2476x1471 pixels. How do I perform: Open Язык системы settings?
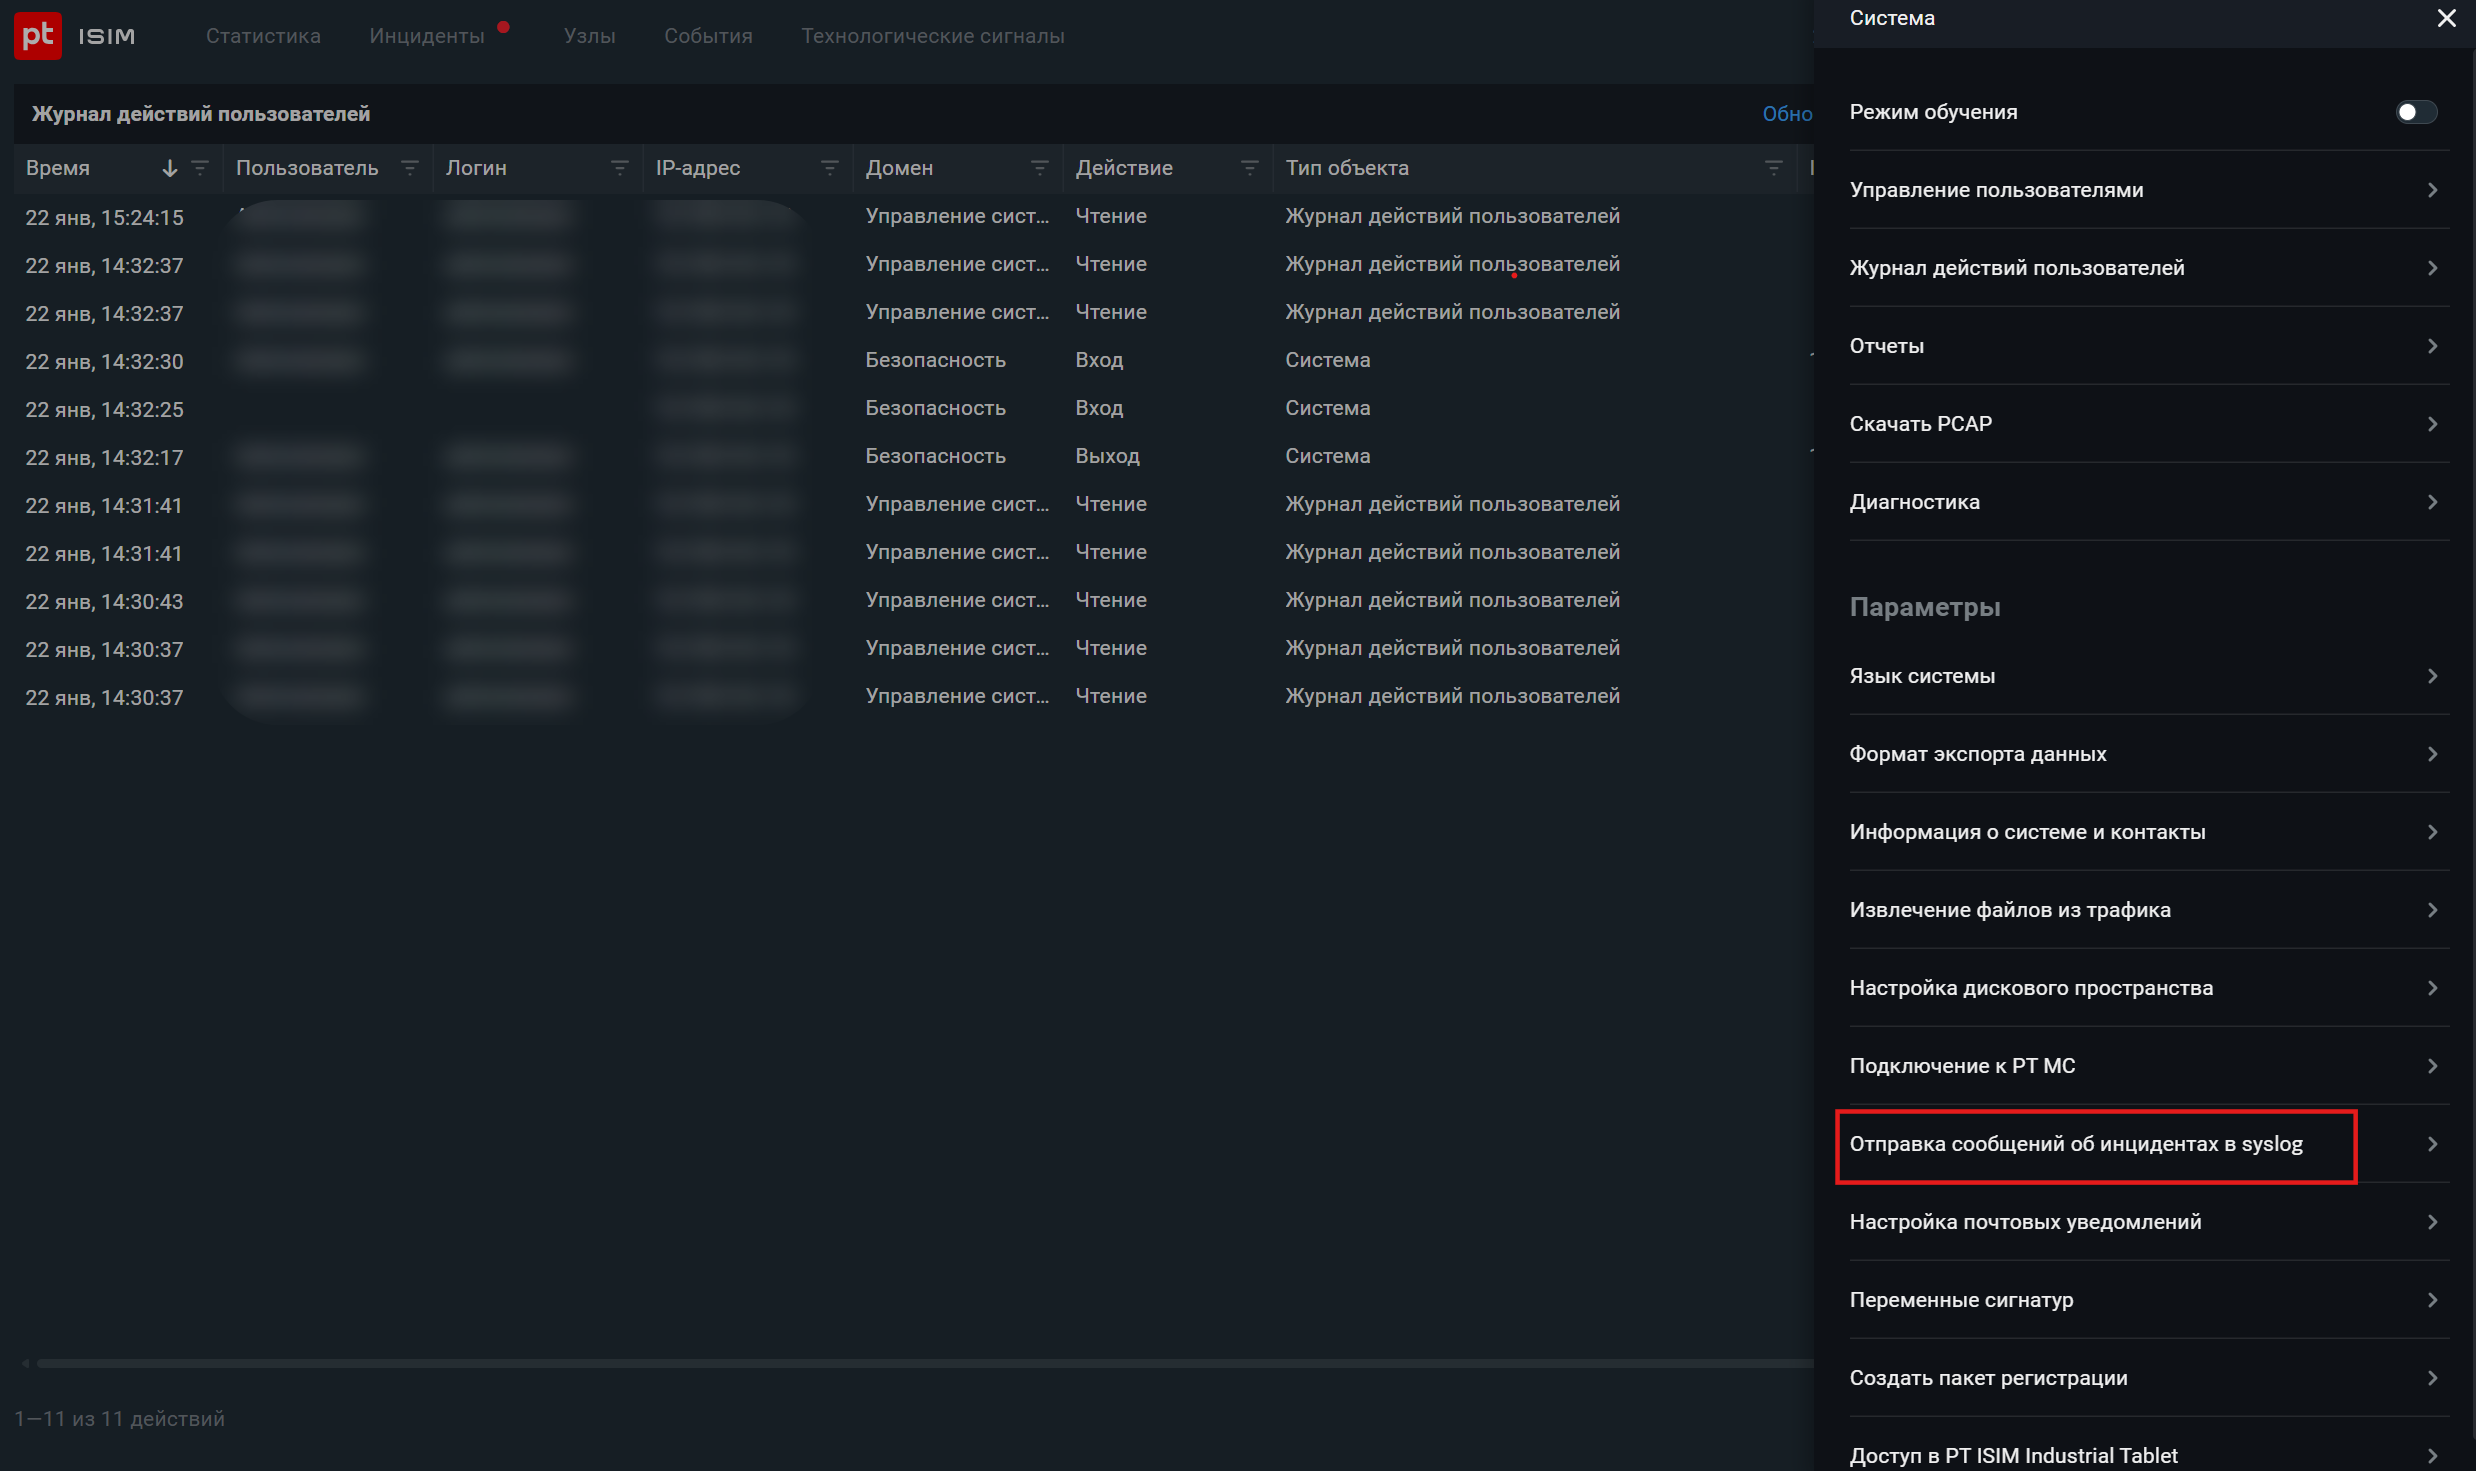coord(2144,675)
